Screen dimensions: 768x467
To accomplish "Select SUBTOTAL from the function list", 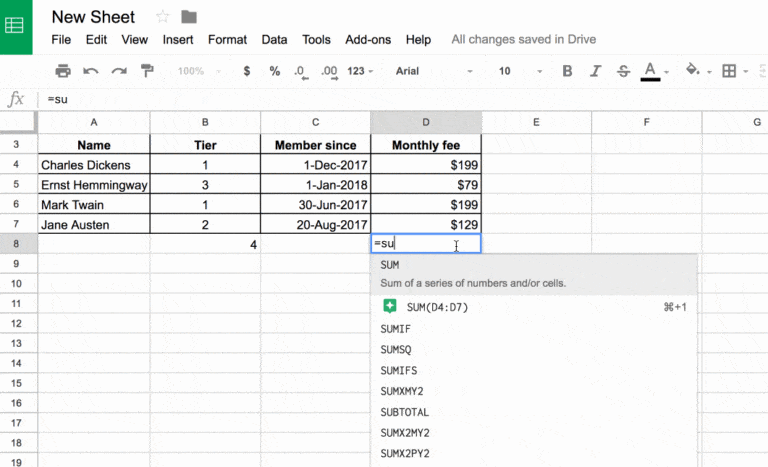I will (x=405, y=412).
